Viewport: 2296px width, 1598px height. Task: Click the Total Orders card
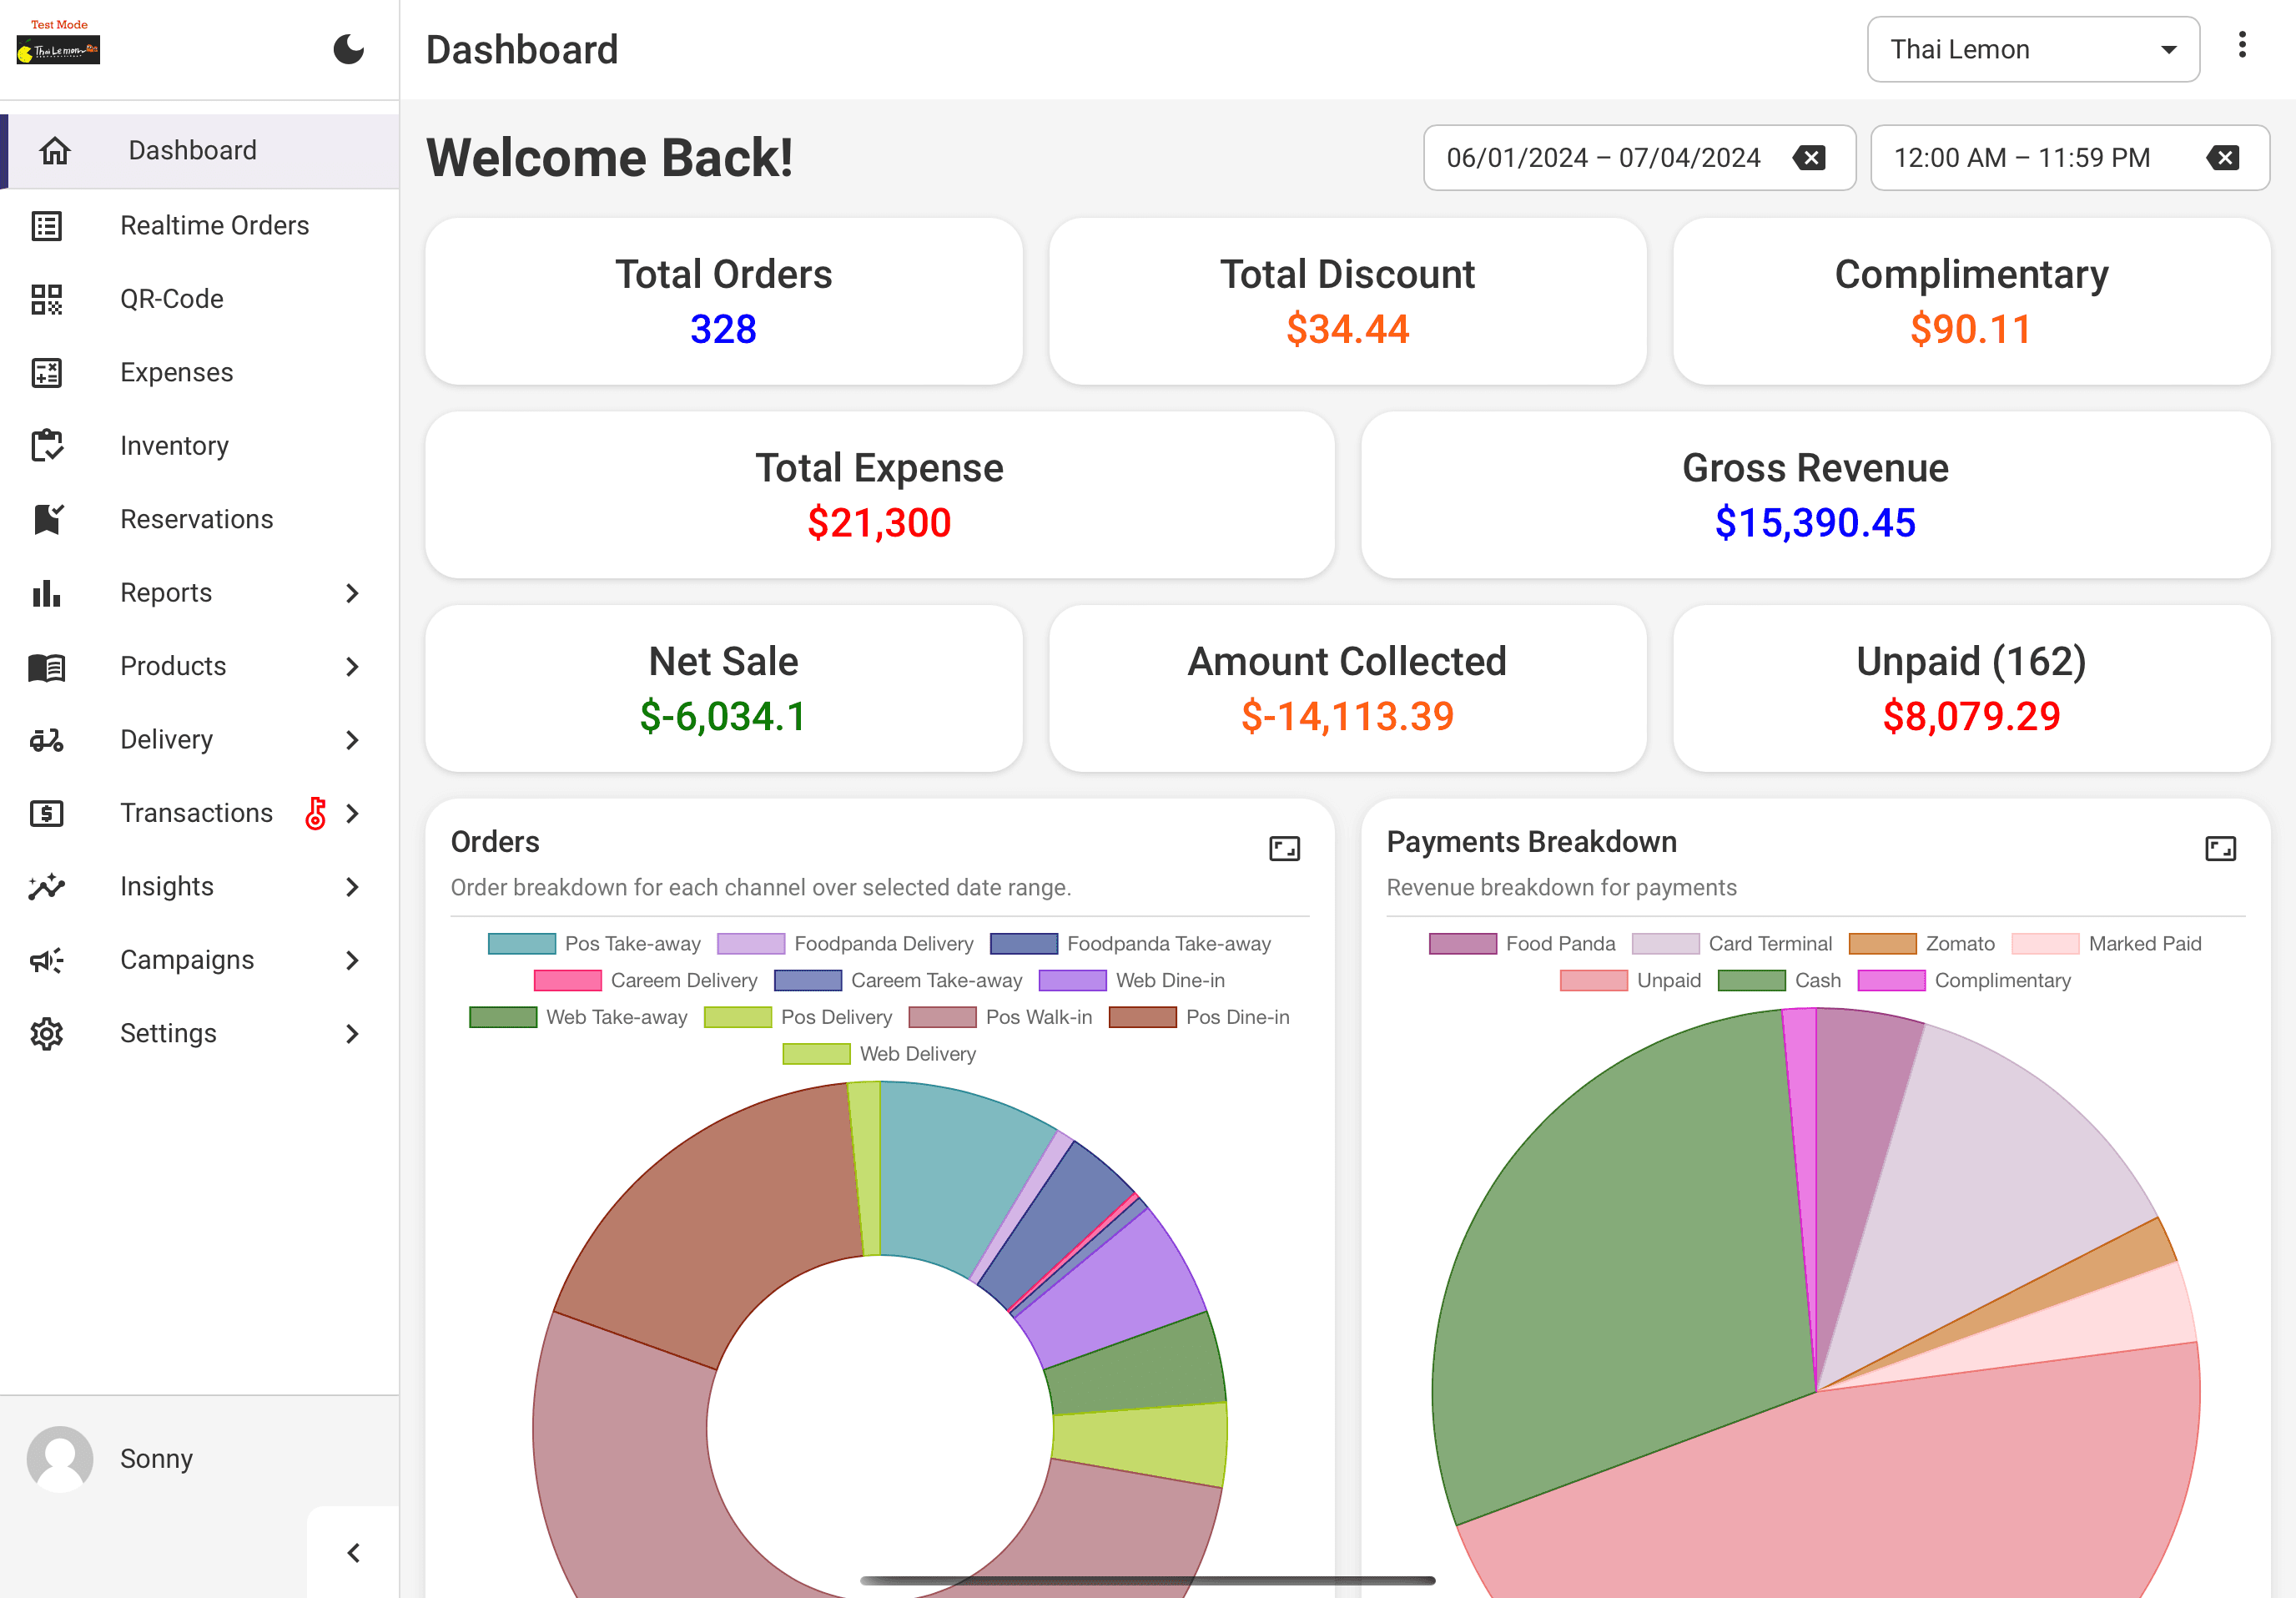(723, 301)
